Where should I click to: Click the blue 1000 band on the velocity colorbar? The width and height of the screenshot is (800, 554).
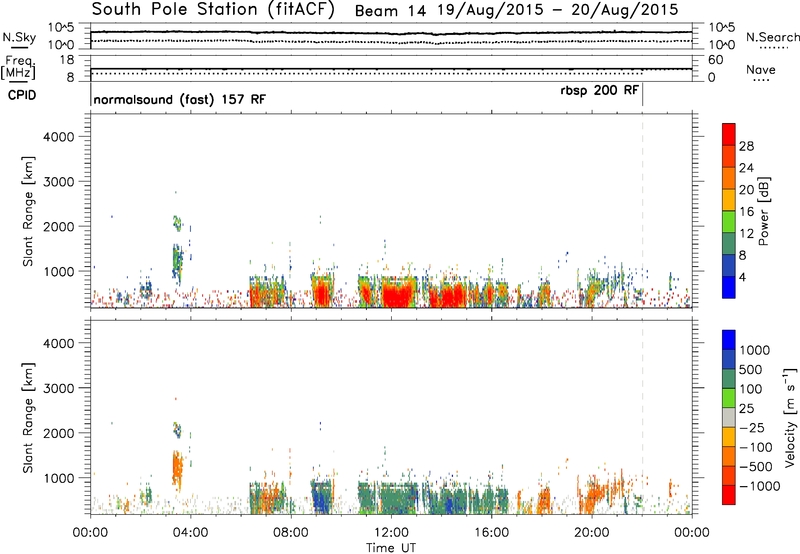click(x=729, y=340)
